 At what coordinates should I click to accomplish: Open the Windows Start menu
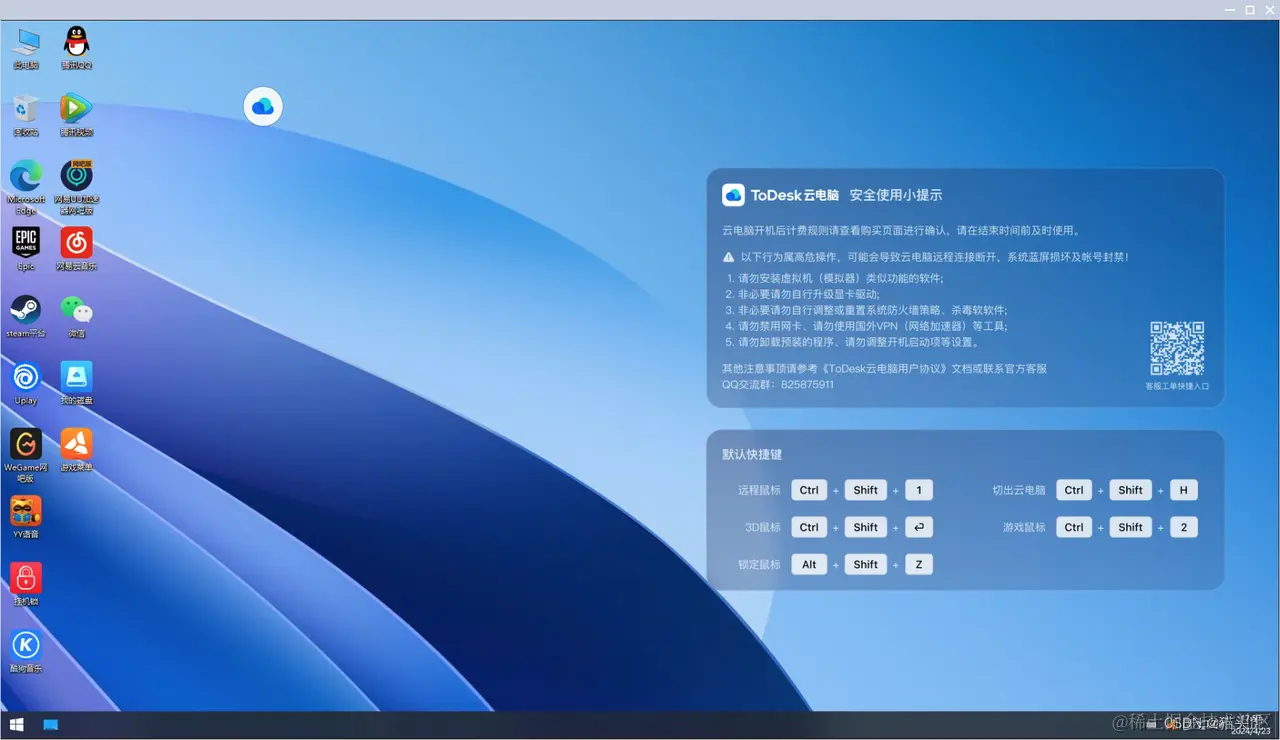[15, 724]
